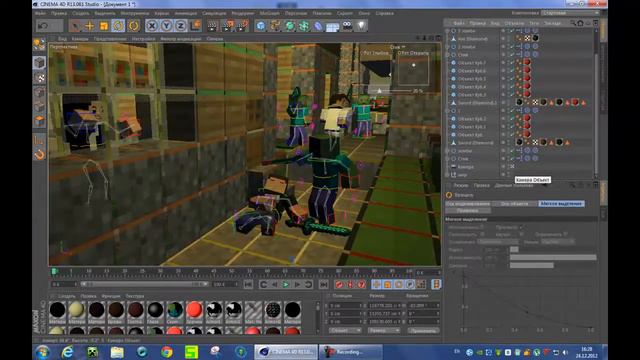Add a camera object from the toolbar
Screen dimensions: 640x360
347,26
